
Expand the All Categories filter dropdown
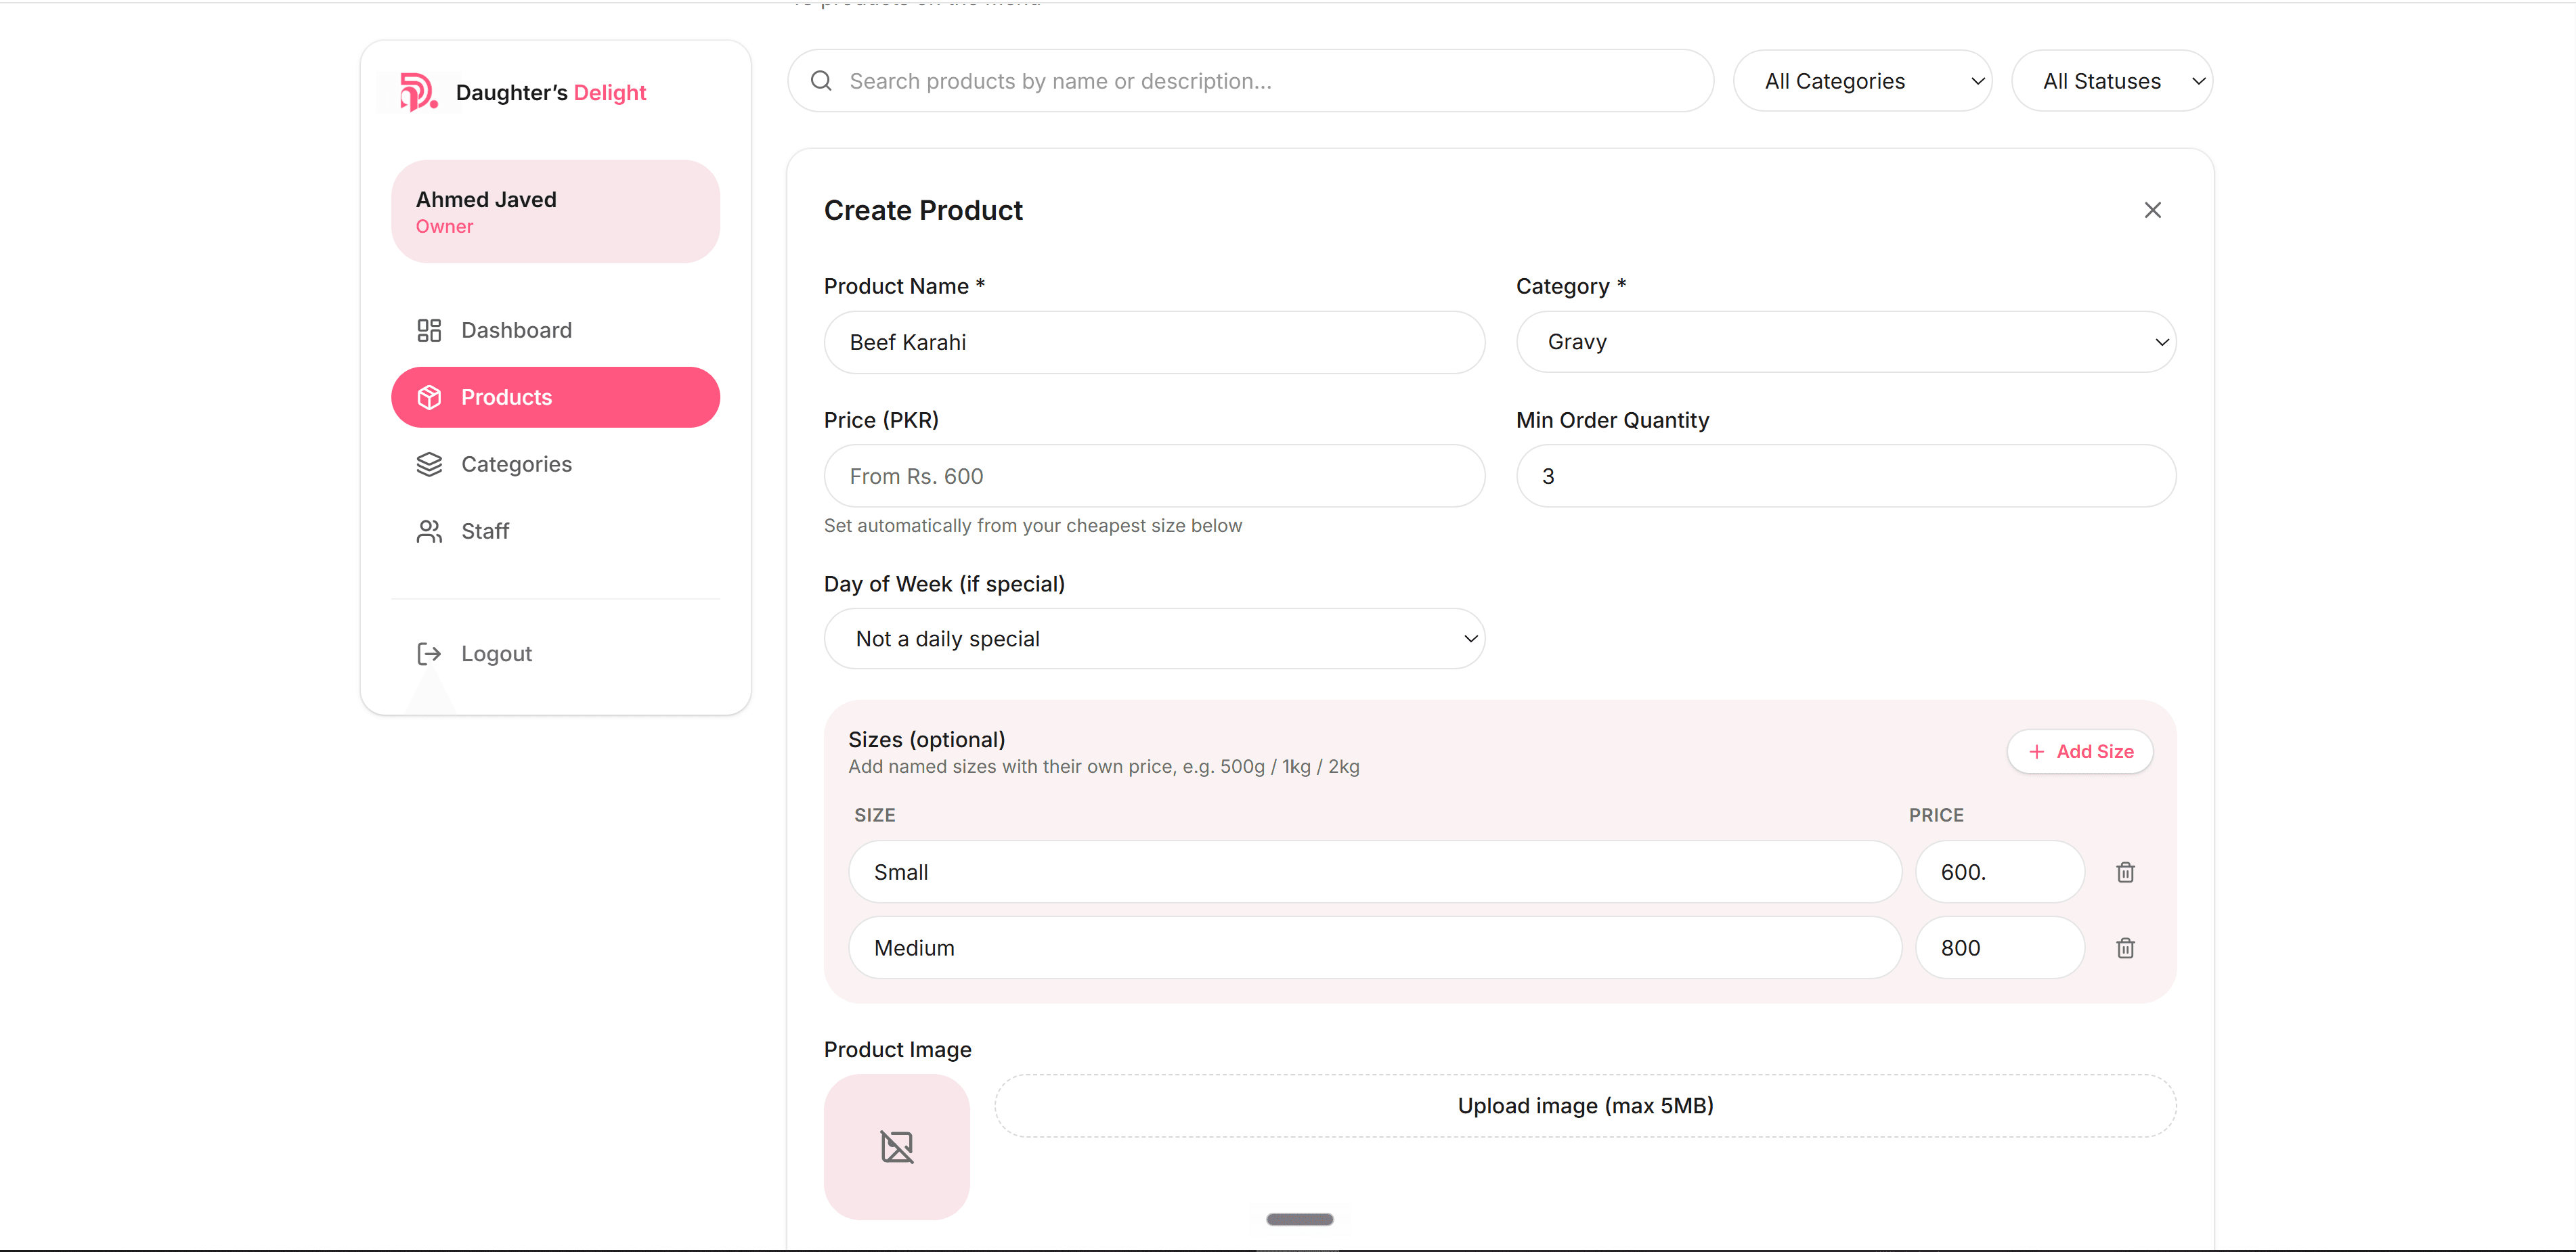pos(1862,81)
